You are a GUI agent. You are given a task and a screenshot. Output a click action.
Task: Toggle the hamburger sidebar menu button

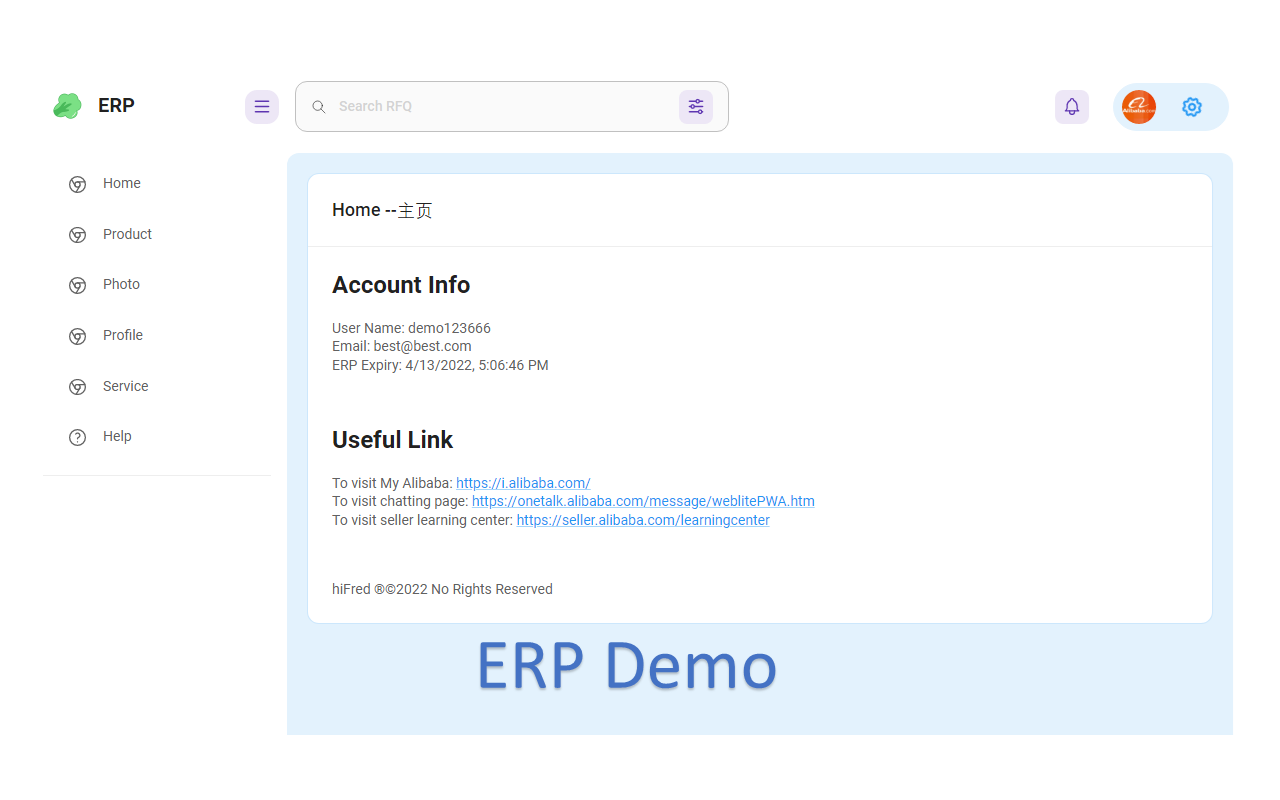point(262,107)
